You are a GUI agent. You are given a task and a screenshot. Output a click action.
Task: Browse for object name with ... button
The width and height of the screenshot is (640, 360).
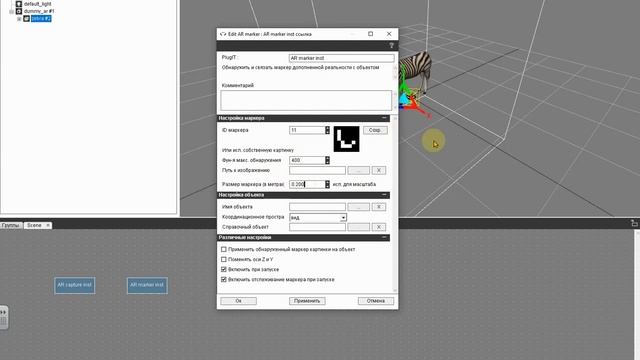(358, 207)
